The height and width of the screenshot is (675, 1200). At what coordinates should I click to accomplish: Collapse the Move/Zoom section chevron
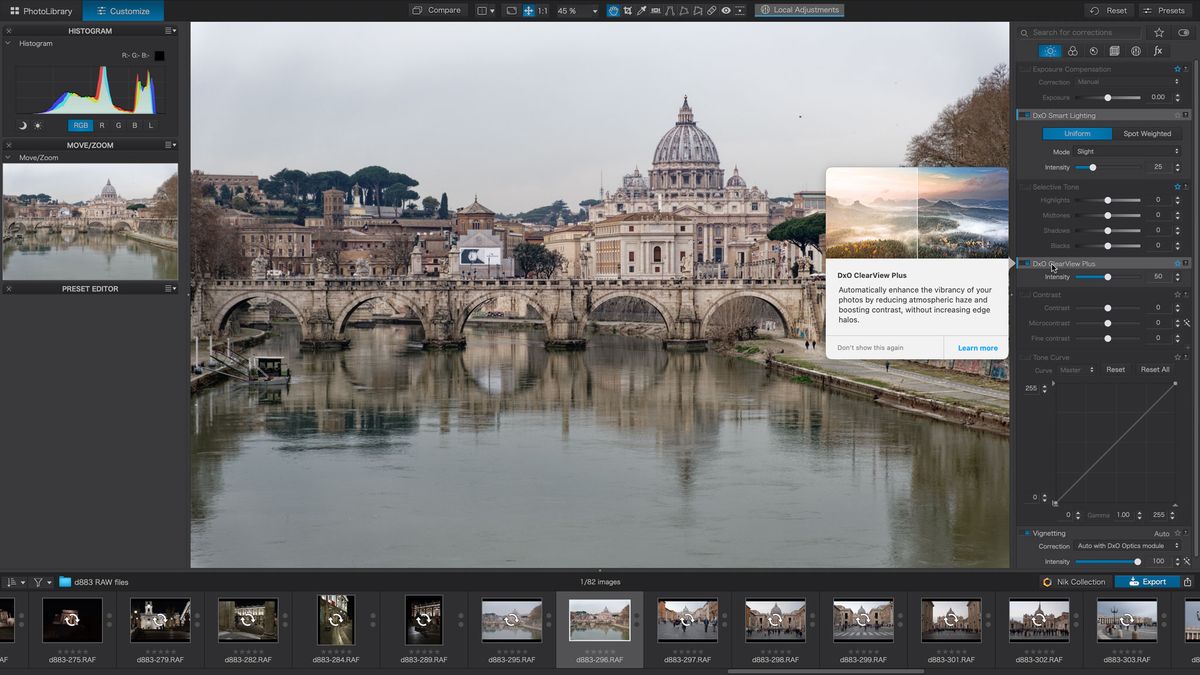9,157
